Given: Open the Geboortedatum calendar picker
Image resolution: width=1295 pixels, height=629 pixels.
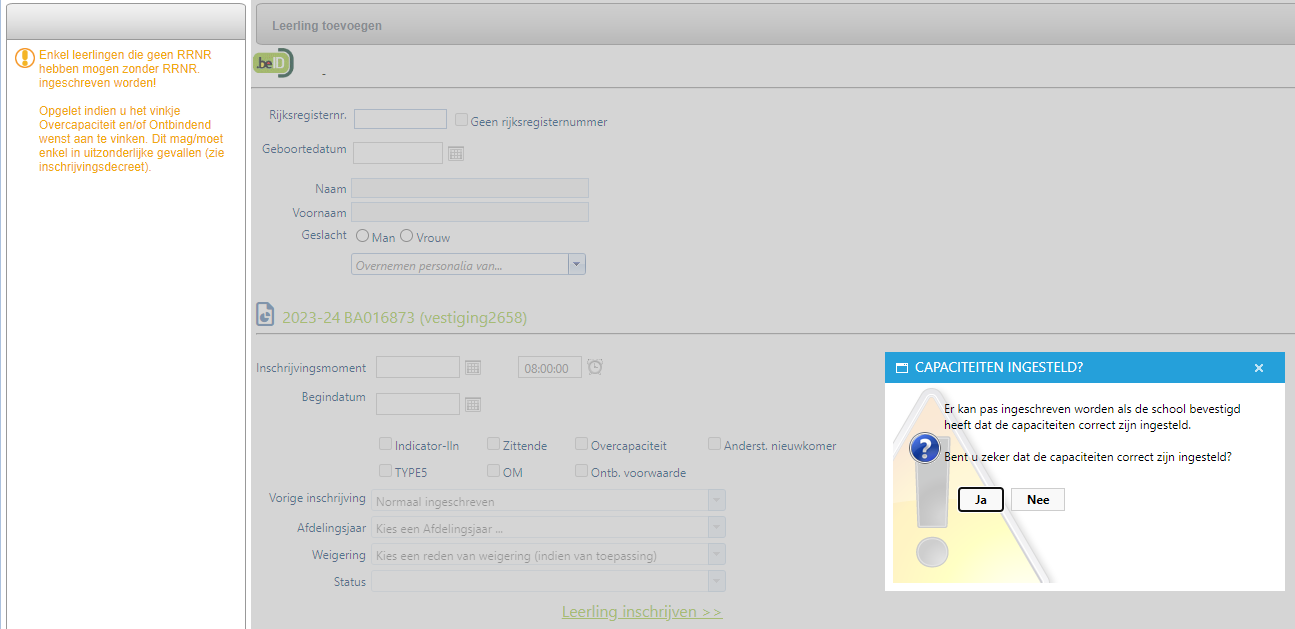Looking at the screenshot, I should [456, 153].
